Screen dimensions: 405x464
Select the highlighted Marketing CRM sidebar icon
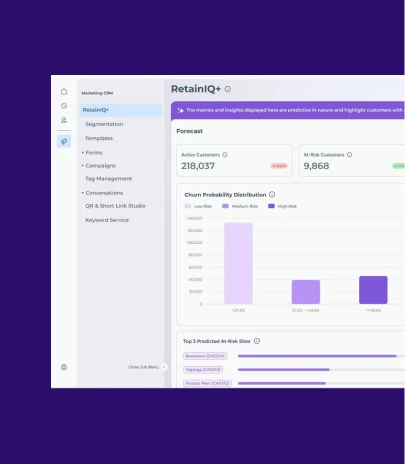[64, 141]
